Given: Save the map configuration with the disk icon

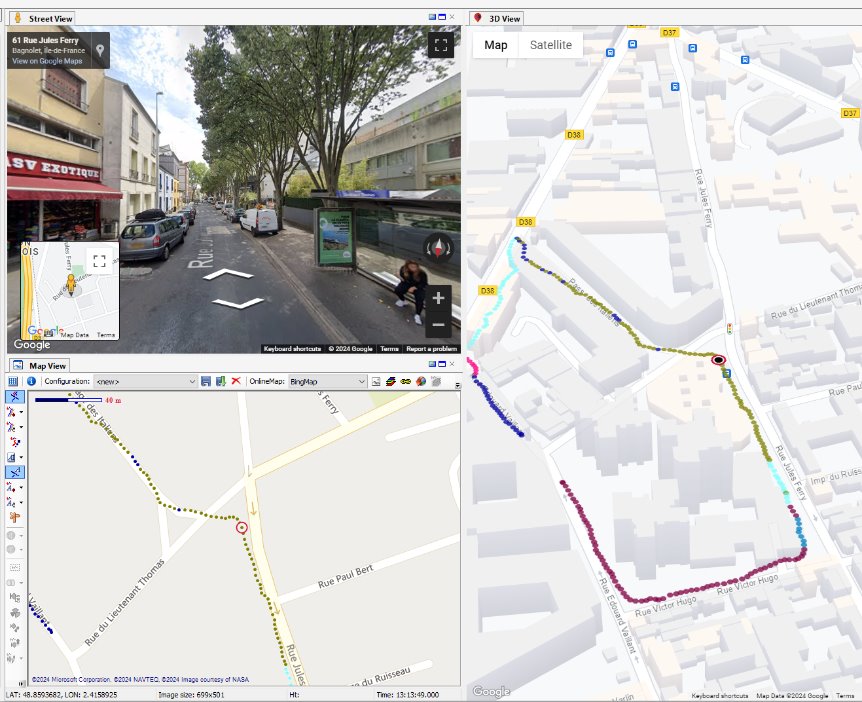Looking at the screenshot, I should tap(206, 382).
